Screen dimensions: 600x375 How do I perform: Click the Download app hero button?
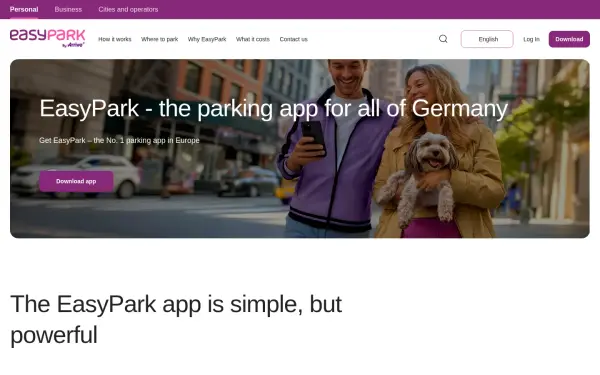point(76,181)
